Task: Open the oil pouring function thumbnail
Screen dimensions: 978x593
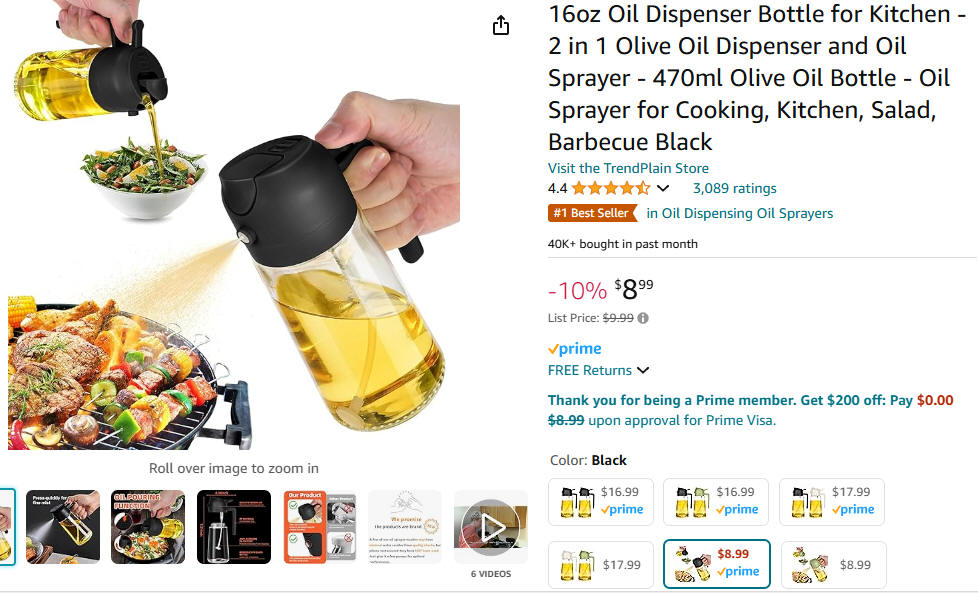Action: tap(148, 528)
